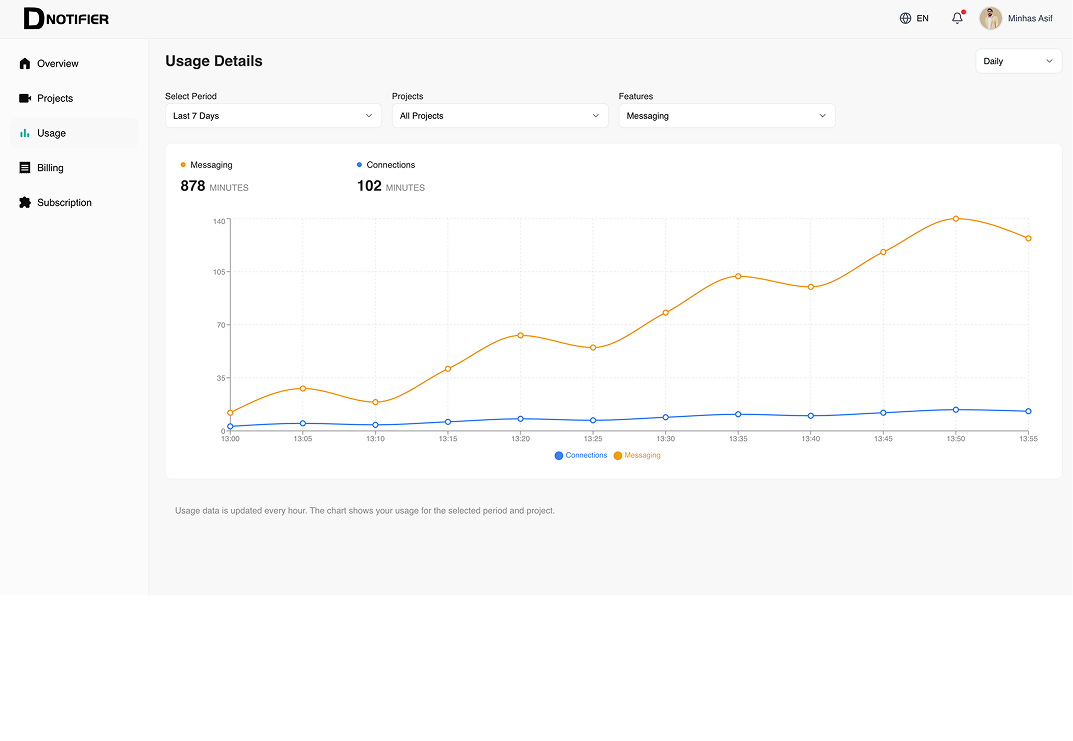Click the Messaging peak point at 13:50
Image resolution: width=1073 pixels, height=741 pixels.
(x=956, y=218)
